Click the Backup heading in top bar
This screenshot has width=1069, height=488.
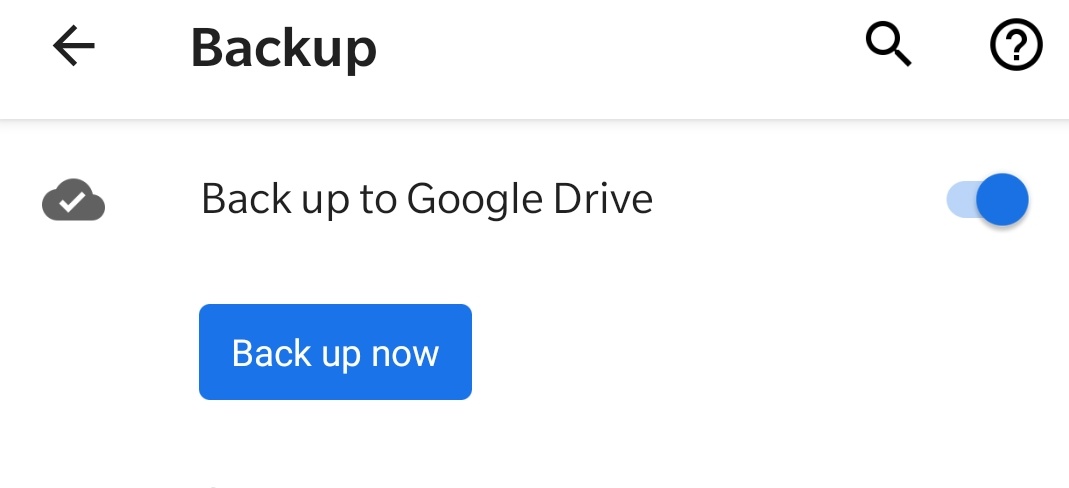coord(284,48)
